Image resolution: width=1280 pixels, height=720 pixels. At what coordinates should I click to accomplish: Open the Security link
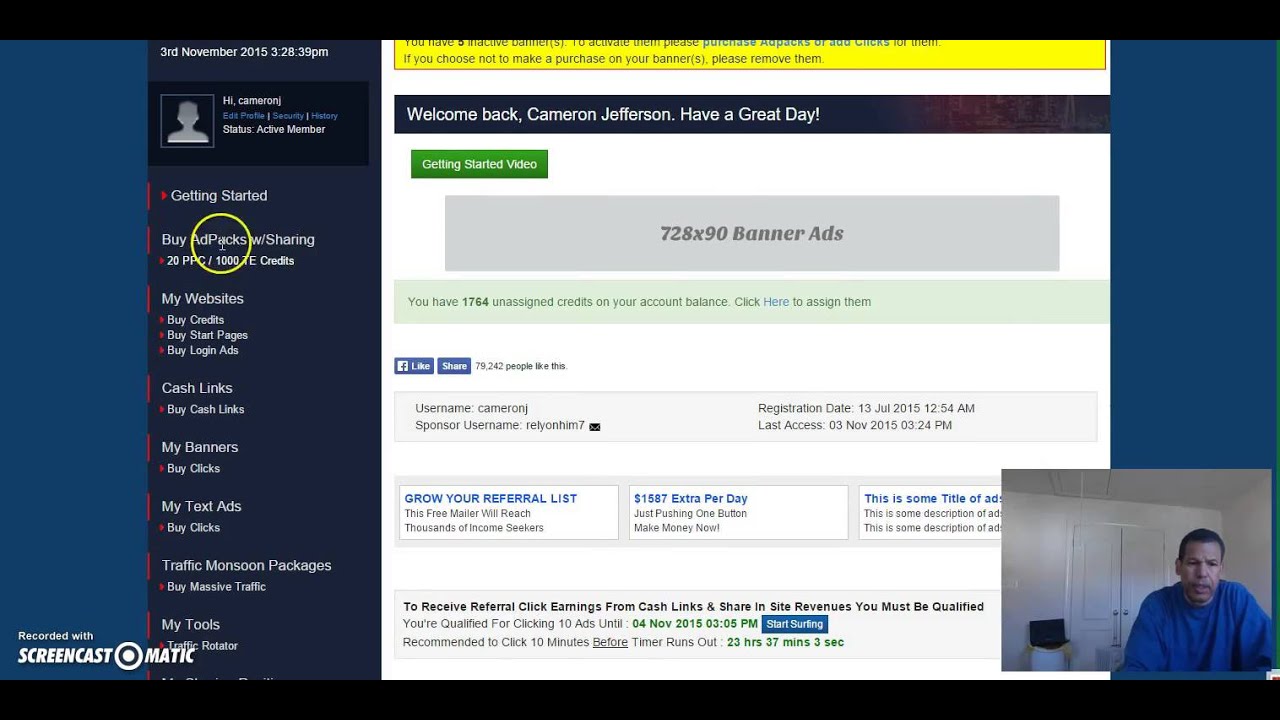point(288,116)
